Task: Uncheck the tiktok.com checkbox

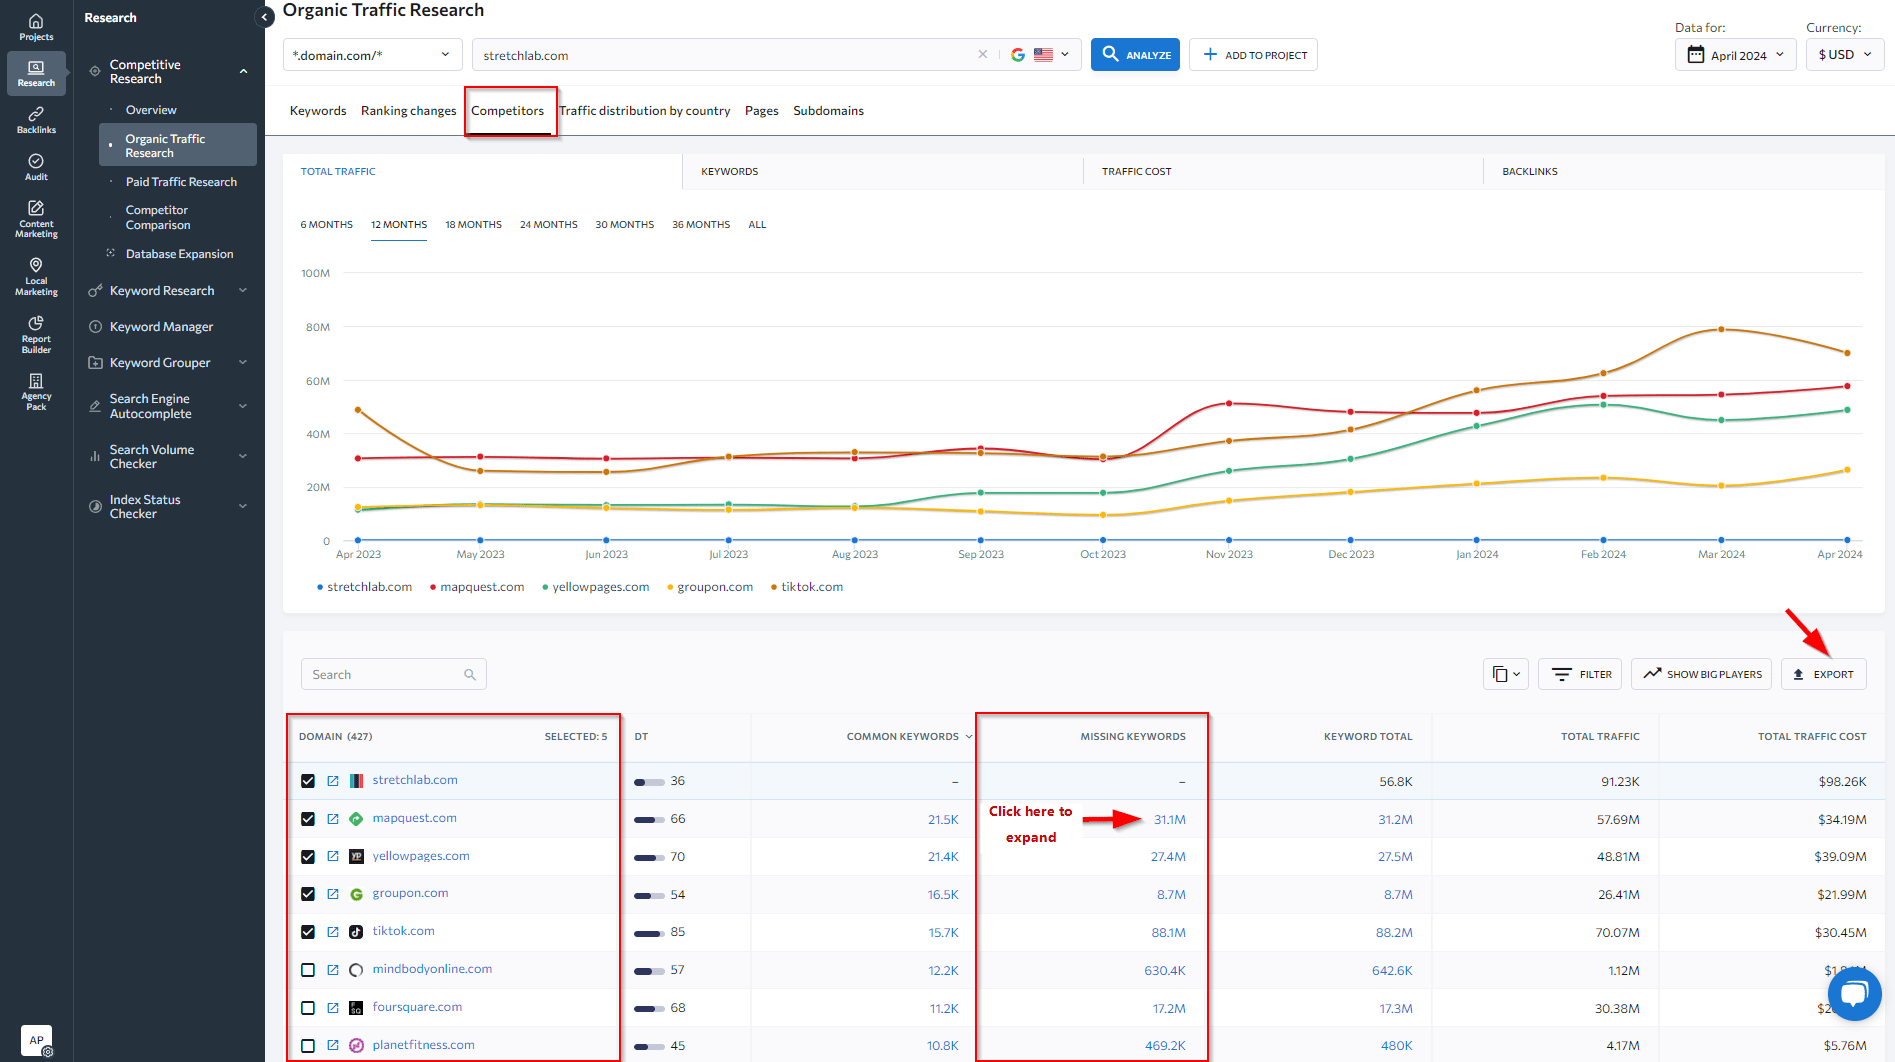Action: pos(308,932)
